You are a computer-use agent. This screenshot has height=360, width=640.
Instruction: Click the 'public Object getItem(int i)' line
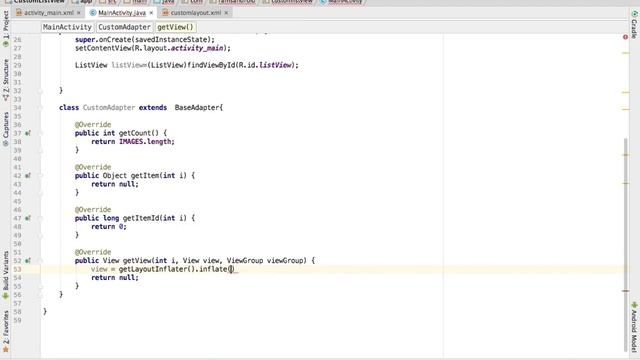click(x=135, y=176)
